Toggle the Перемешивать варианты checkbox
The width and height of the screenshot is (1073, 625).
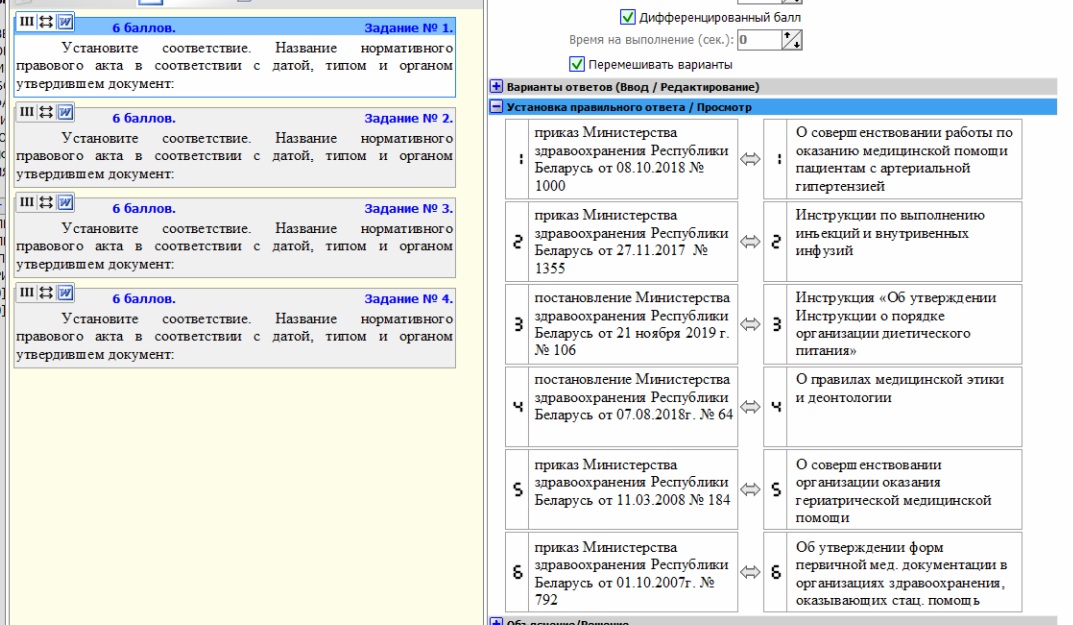[x=577, y=64]
